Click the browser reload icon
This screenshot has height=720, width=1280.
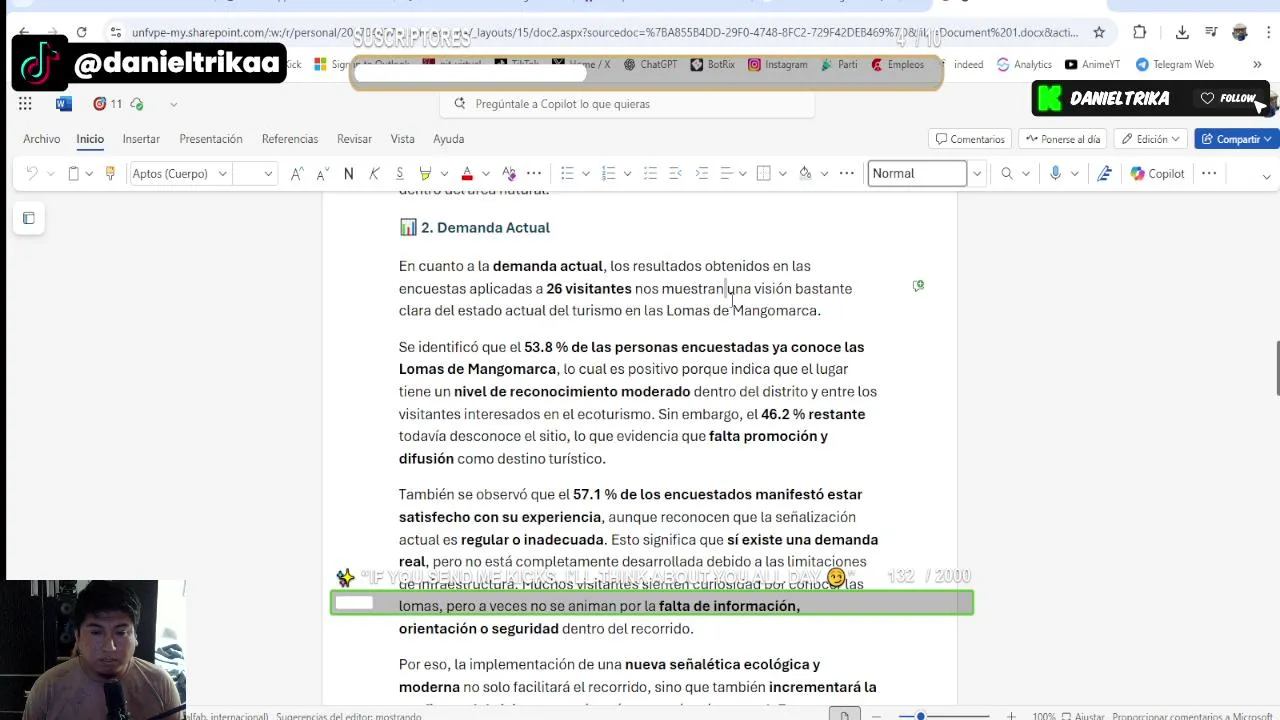tap(82, 32)
